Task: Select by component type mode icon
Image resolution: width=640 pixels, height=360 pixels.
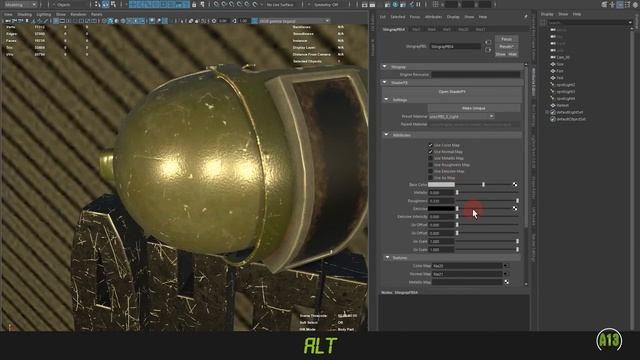Action: click(x=113, y=4)
